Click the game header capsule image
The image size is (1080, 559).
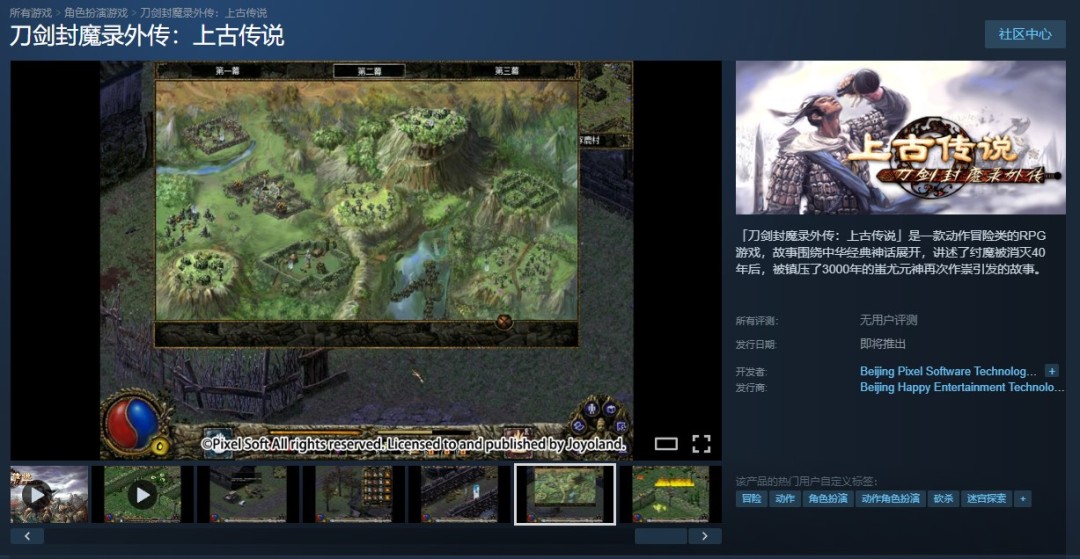coord(900,138)
